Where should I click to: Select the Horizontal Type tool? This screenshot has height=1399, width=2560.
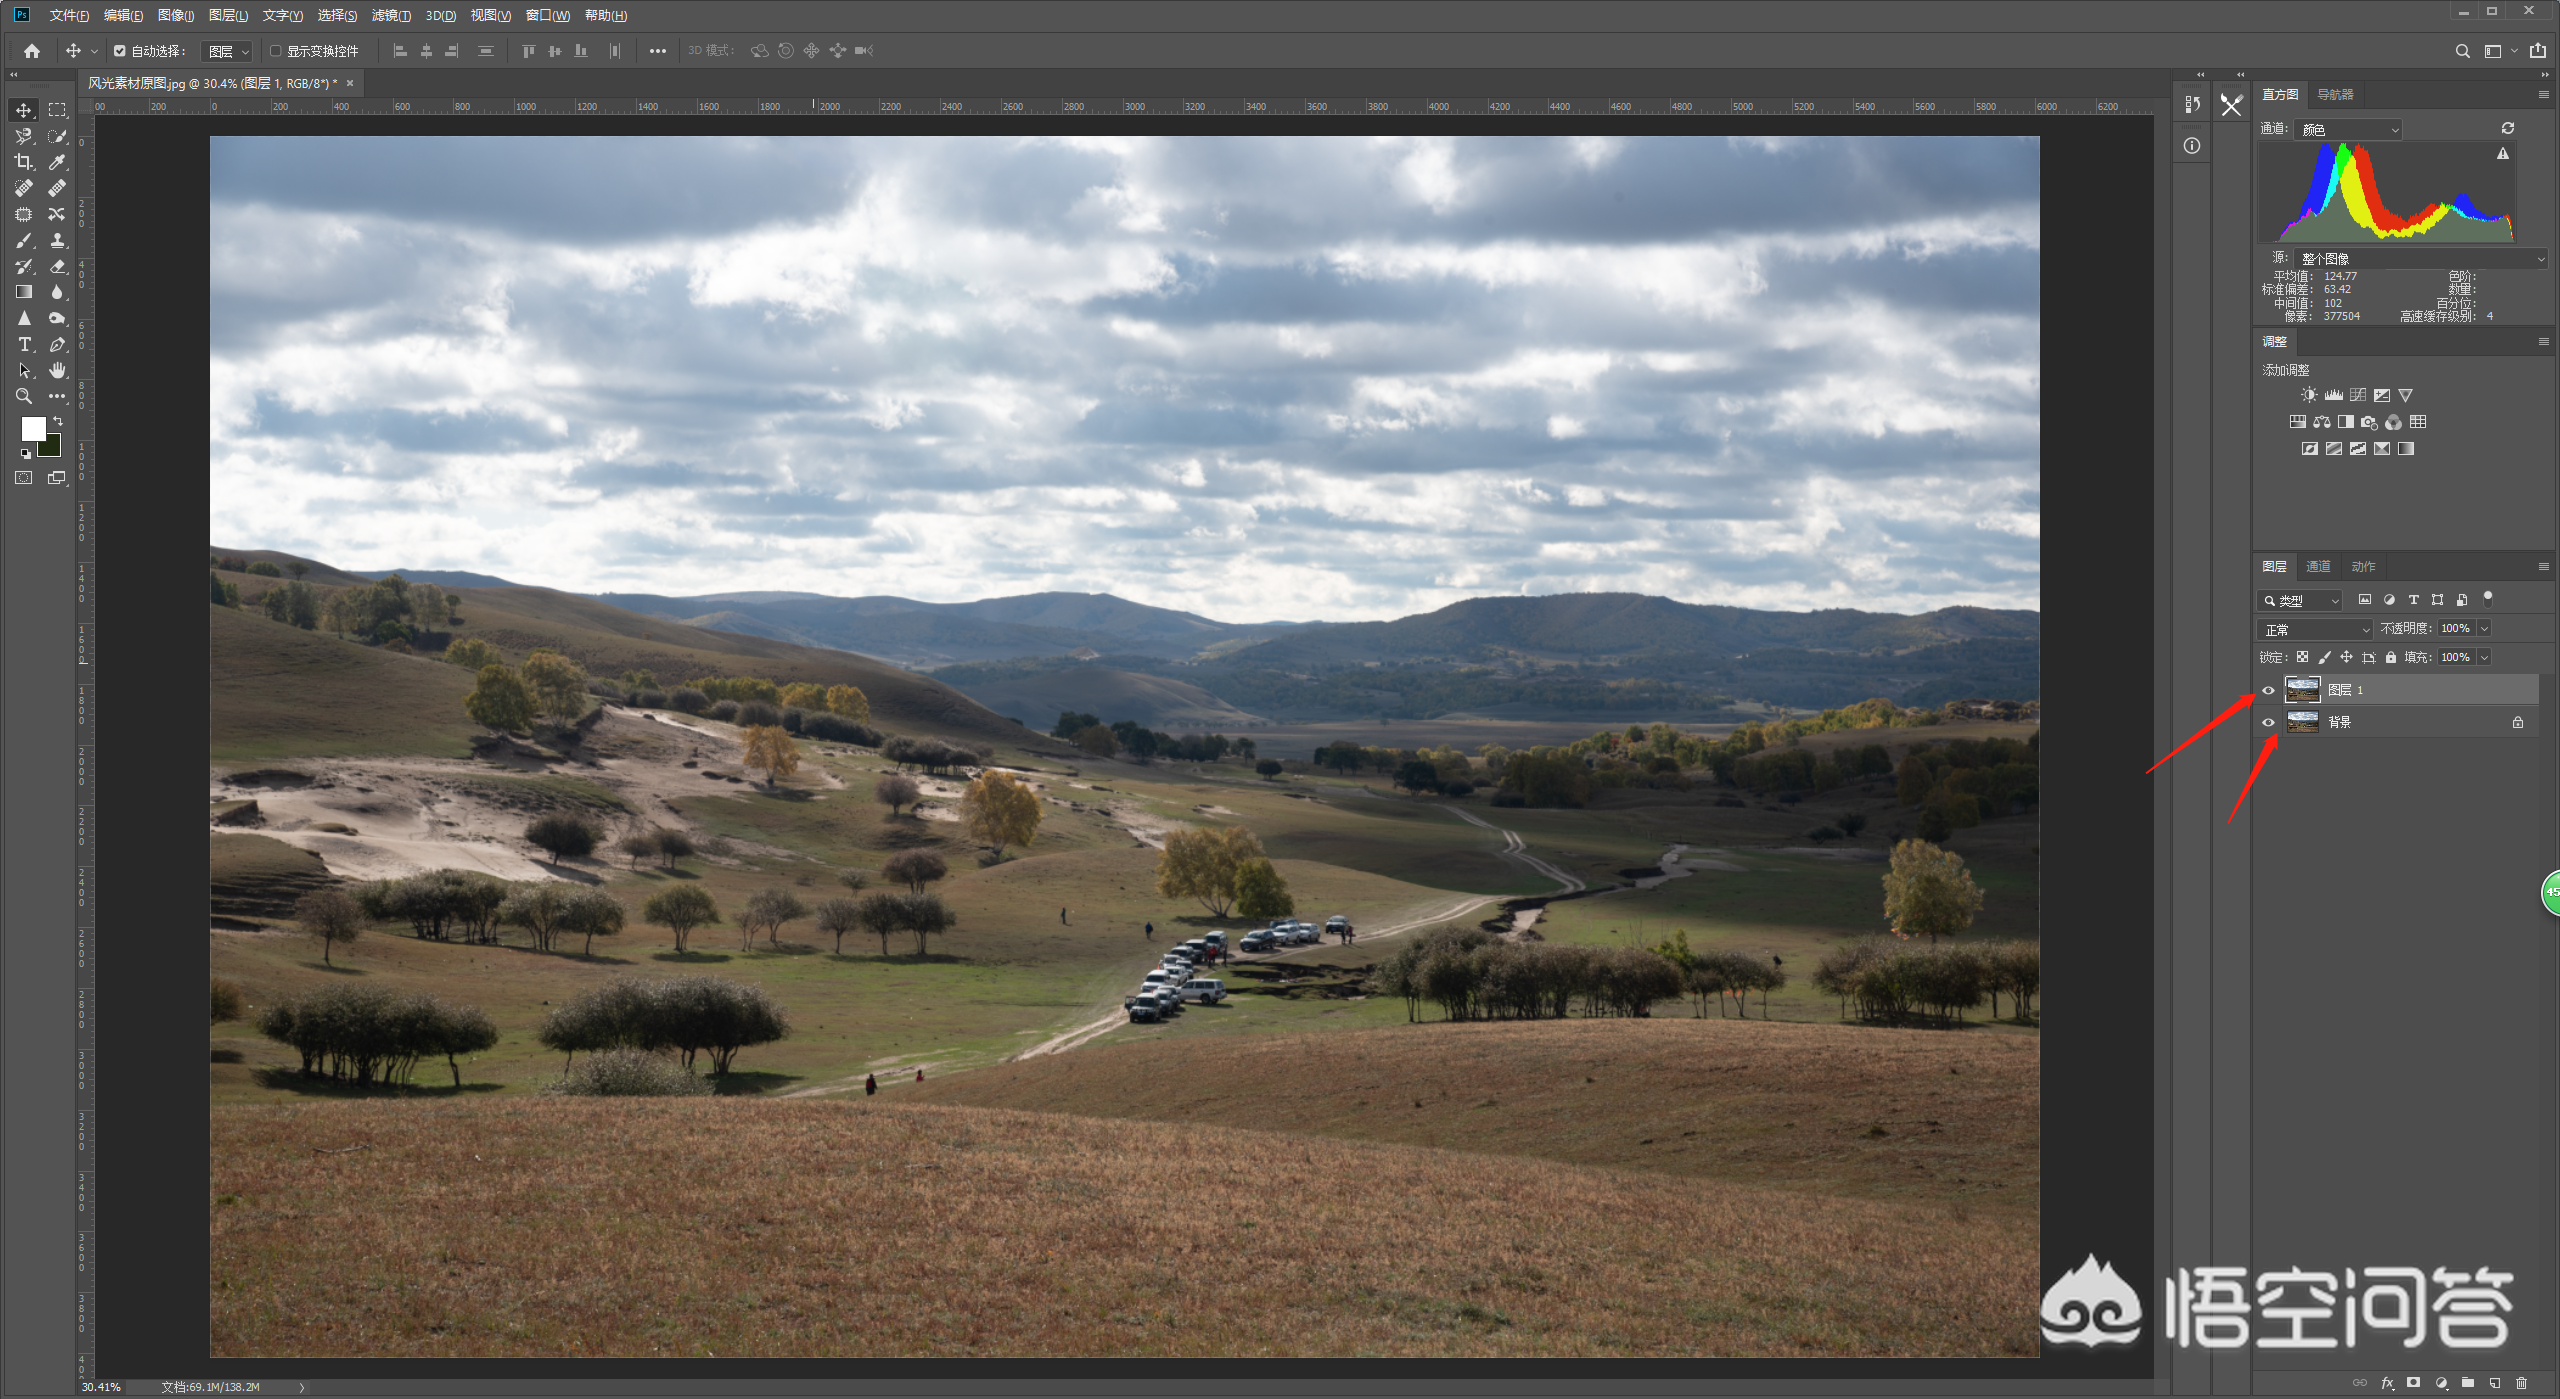pyautogui.click(x=24, y=344)
